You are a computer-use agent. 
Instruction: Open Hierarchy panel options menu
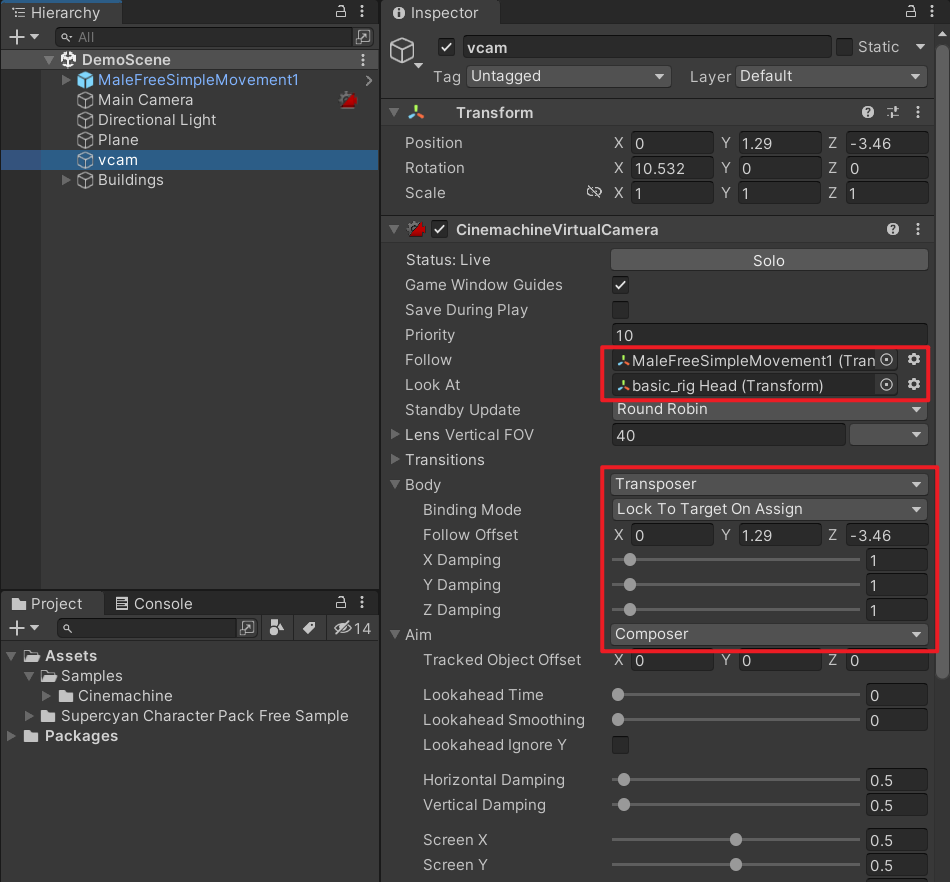(362, 12)
